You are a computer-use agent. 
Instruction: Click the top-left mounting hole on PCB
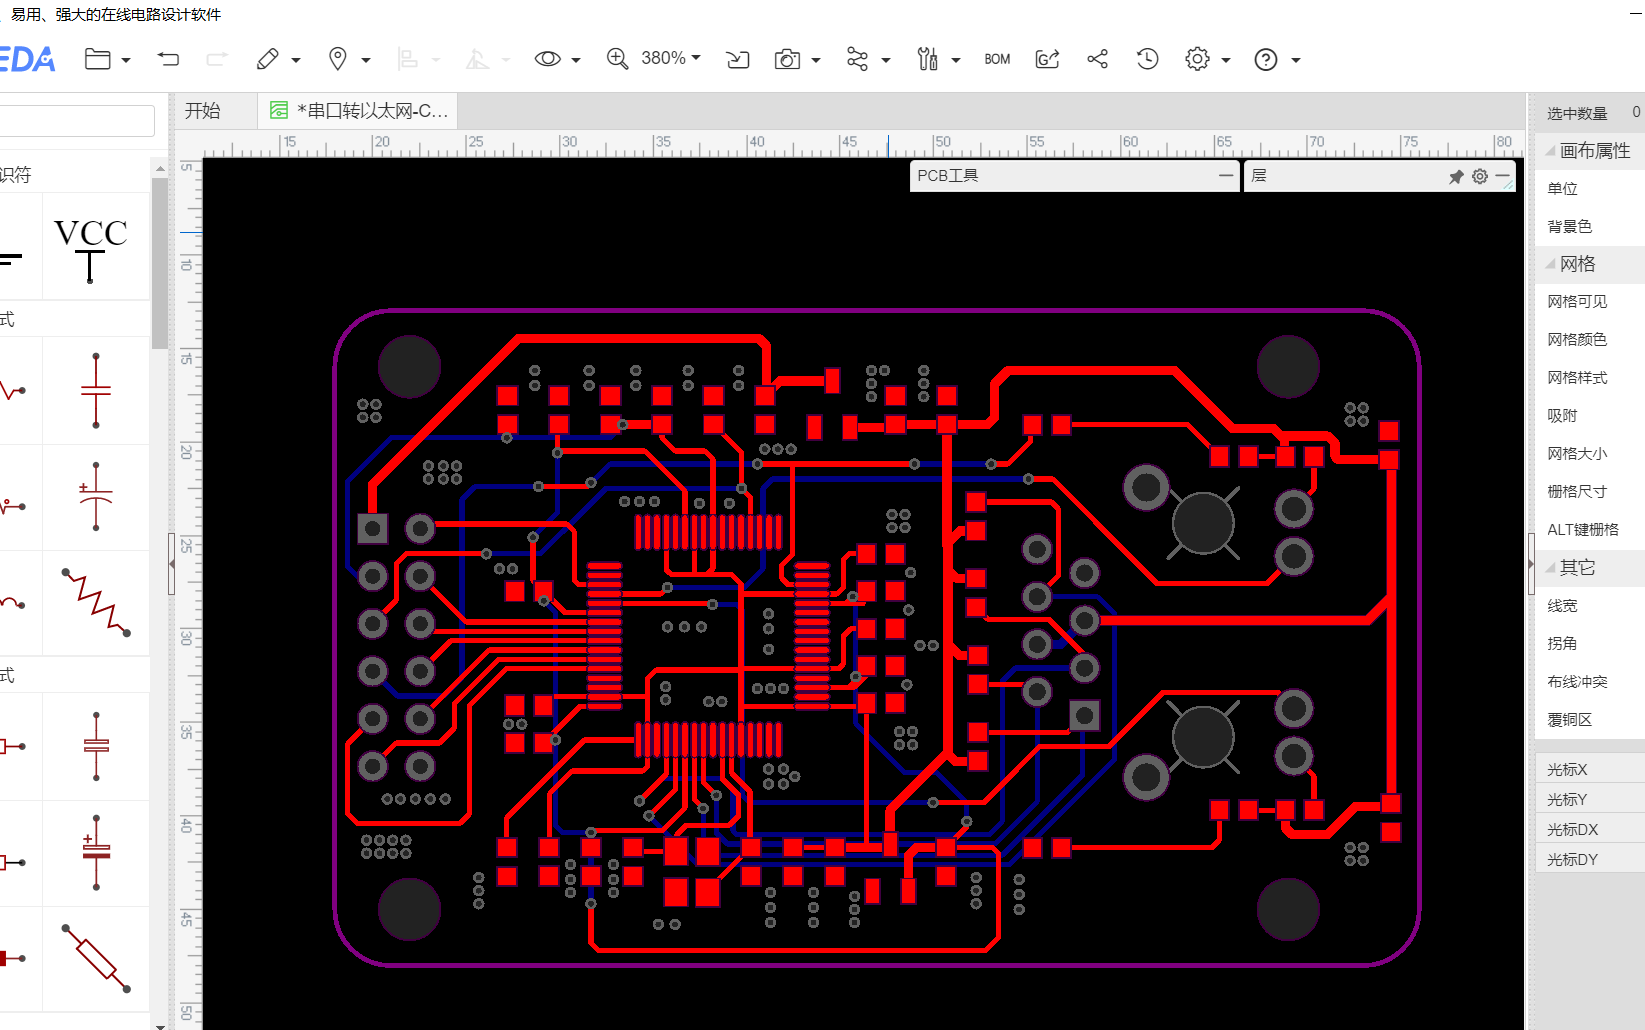click(x=409, y=366)
